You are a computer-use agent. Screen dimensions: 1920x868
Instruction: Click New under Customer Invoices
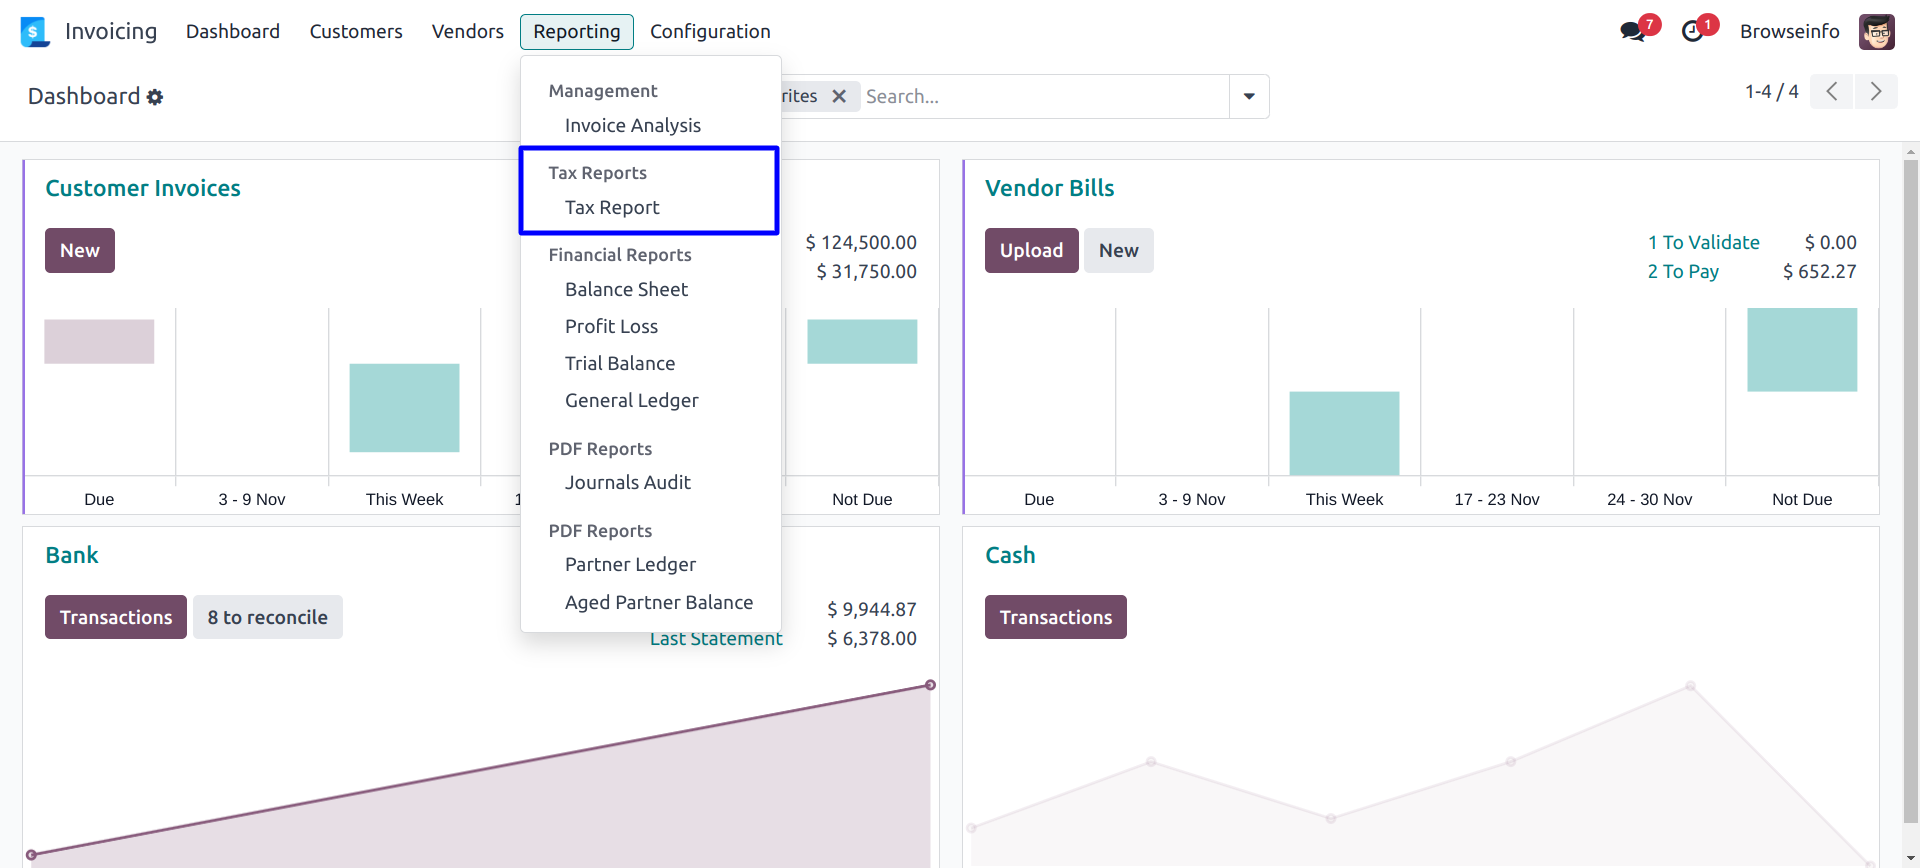80,251
